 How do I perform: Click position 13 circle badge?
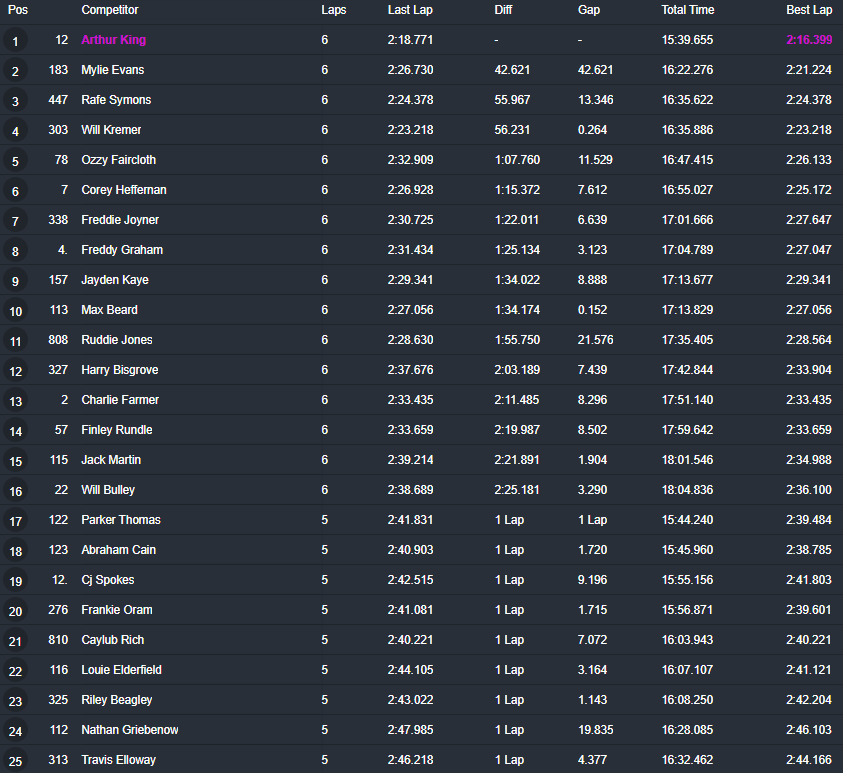pos(15,401)
